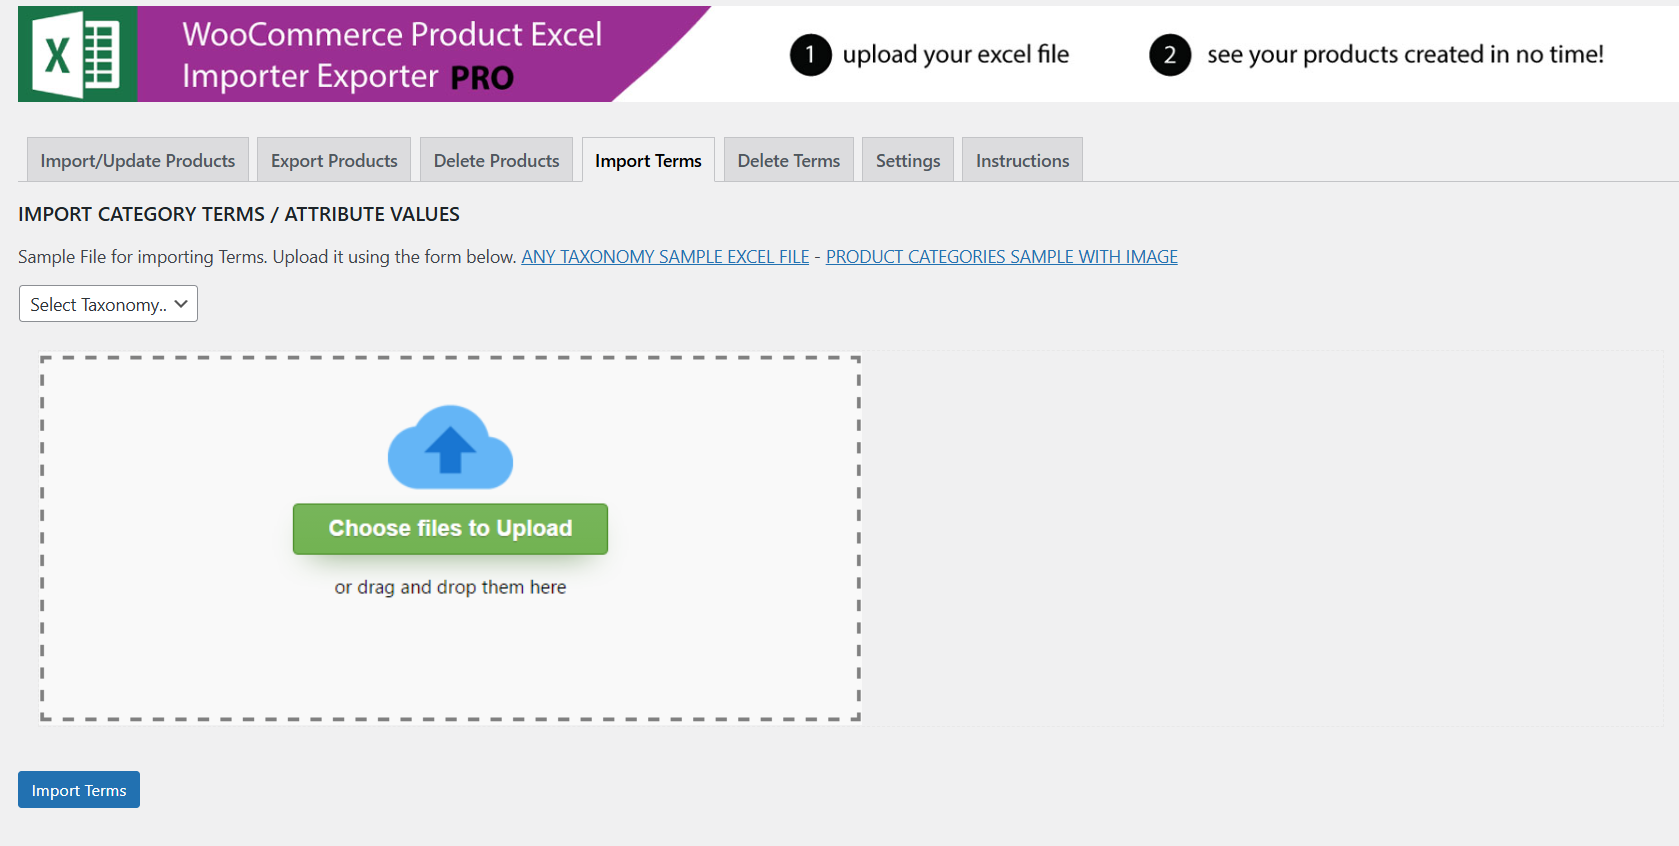Switch to the Import/Update Products tab
This screenshot has height=846, width=1679.
point(138,160)
